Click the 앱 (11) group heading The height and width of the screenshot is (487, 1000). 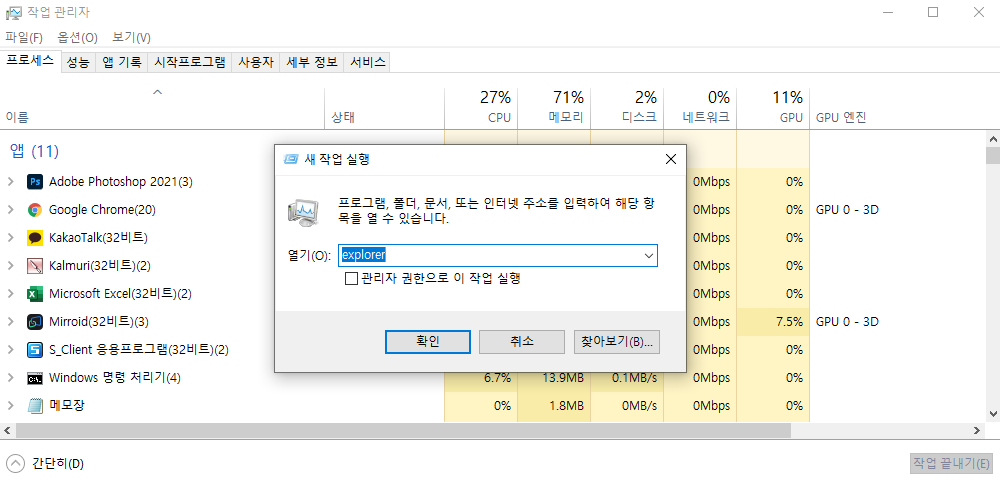(34, 151)
